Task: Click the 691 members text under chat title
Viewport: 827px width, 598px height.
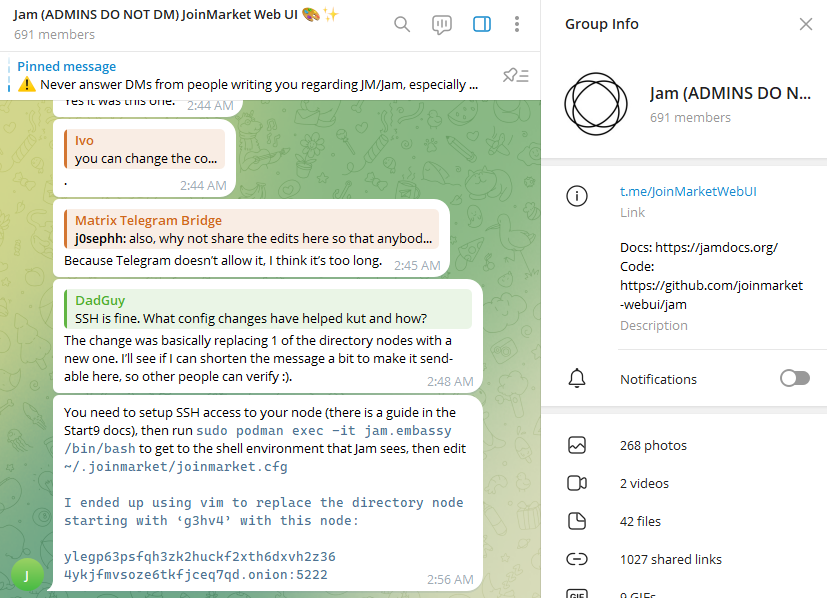Action: point(54,35)
